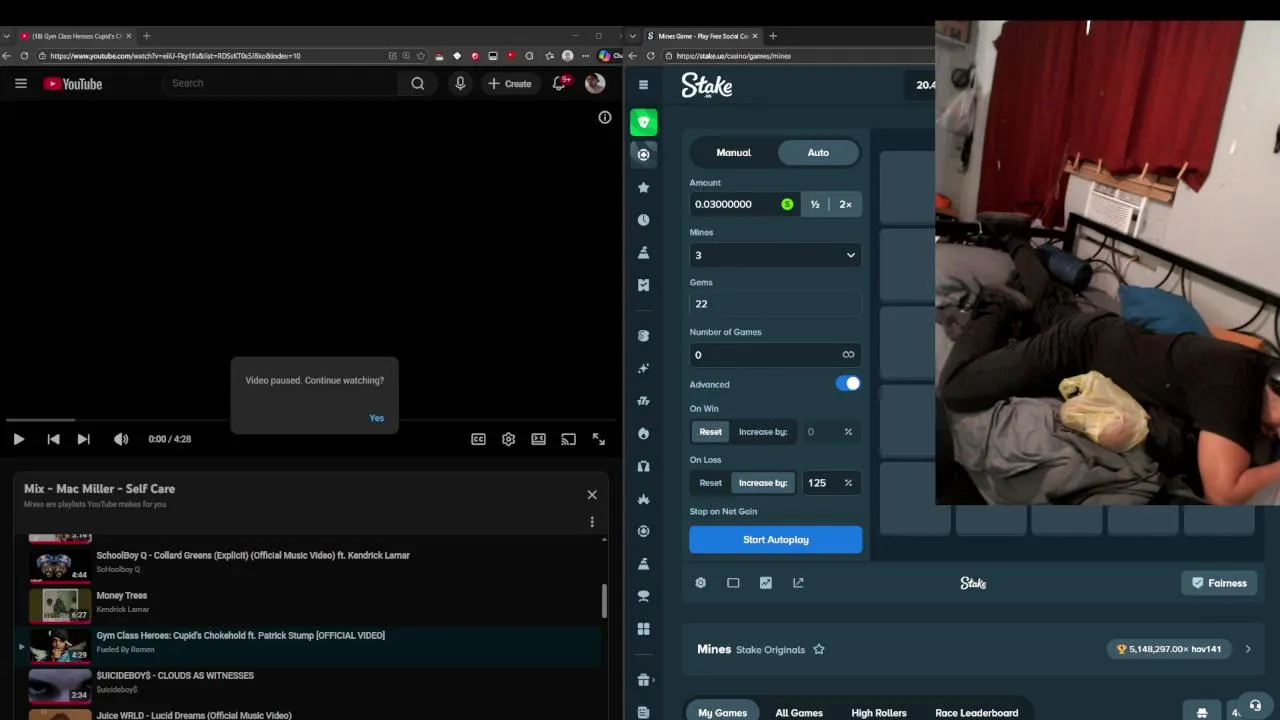
Task: Switch Mines to Auto mode
Action: 818,152
